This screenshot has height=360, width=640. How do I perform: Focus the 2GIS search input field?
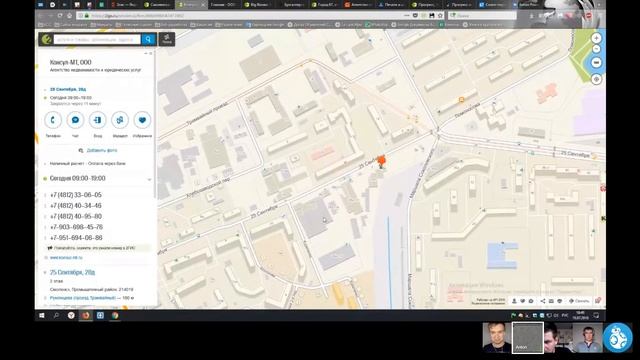click(x=97, y=40)
